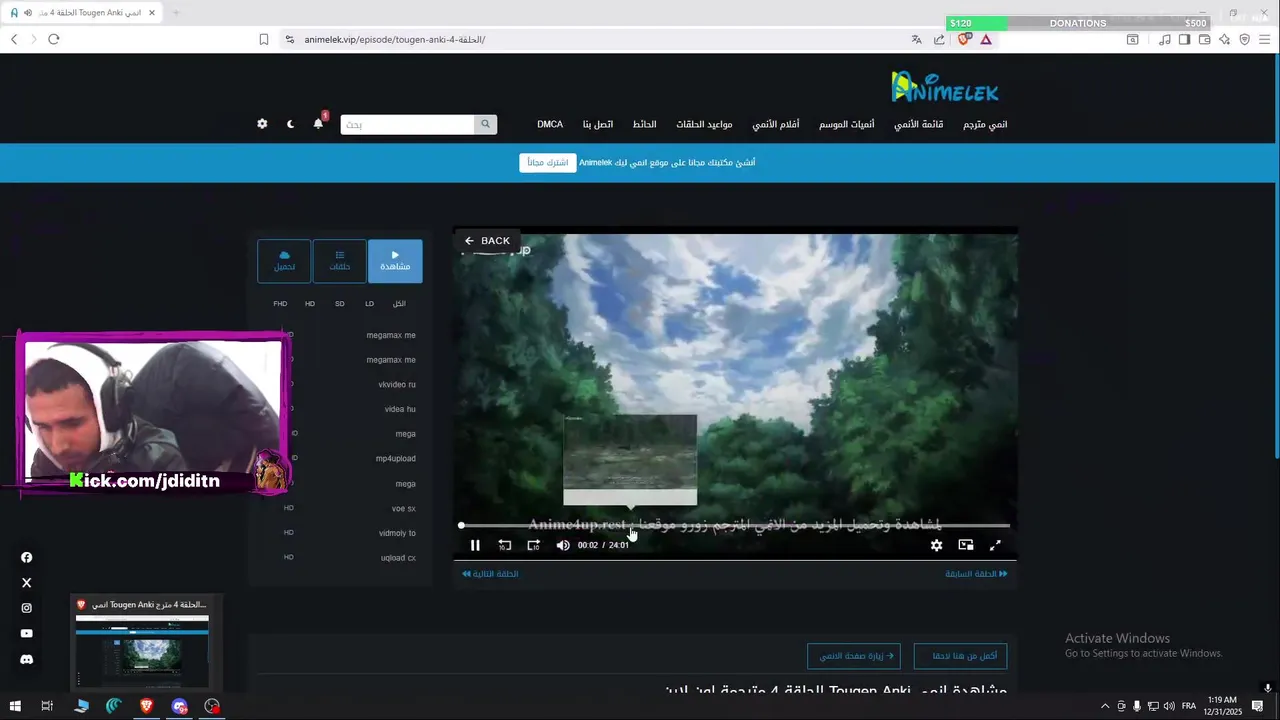Screen dimensions: 1280x720
Task: Click the search magnifier button
Action: (485, 124)
